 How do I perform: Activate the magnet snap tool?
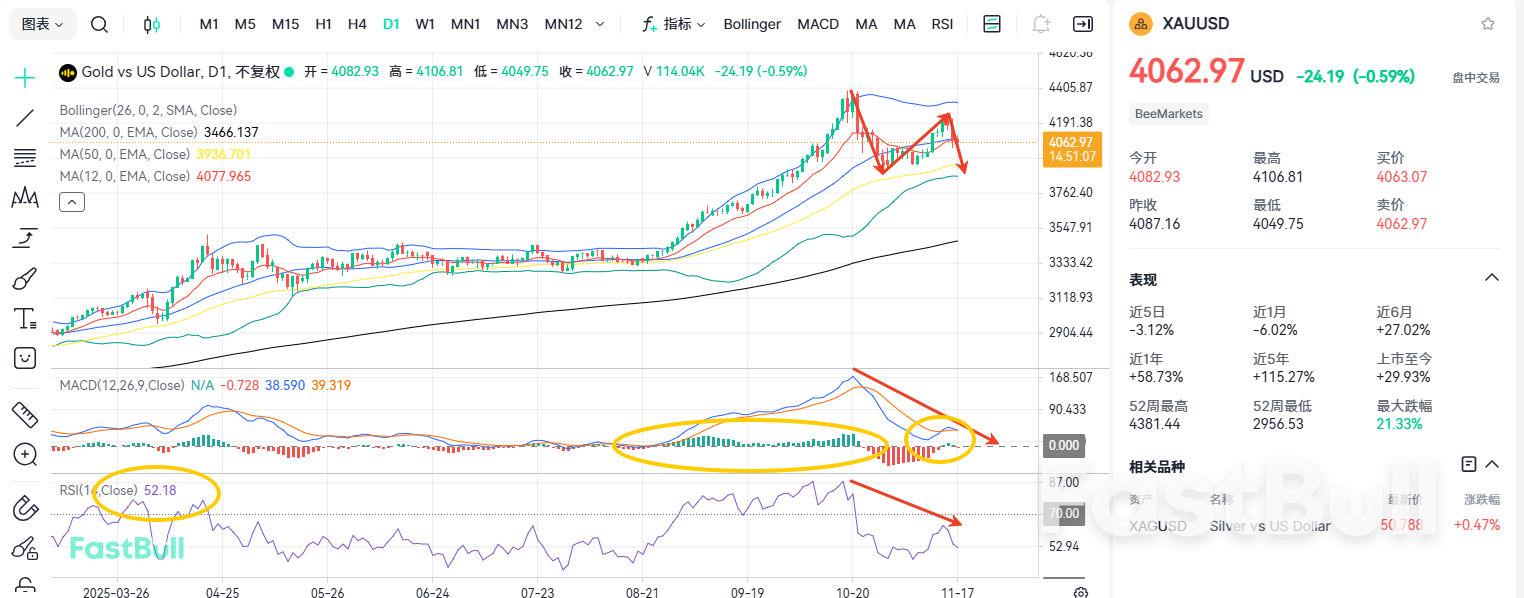pos(24,507)
